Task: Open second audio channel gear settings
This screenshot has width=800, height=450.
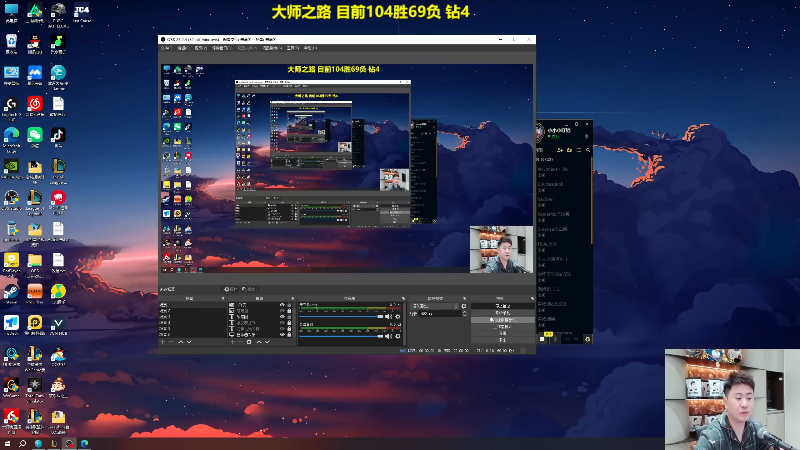Action: (x=398, y=336)
